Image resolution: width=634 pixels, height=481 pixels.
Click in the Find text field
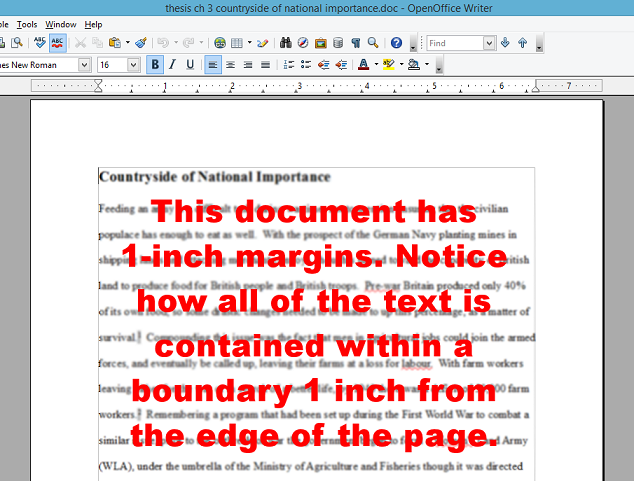coord(455,43)
